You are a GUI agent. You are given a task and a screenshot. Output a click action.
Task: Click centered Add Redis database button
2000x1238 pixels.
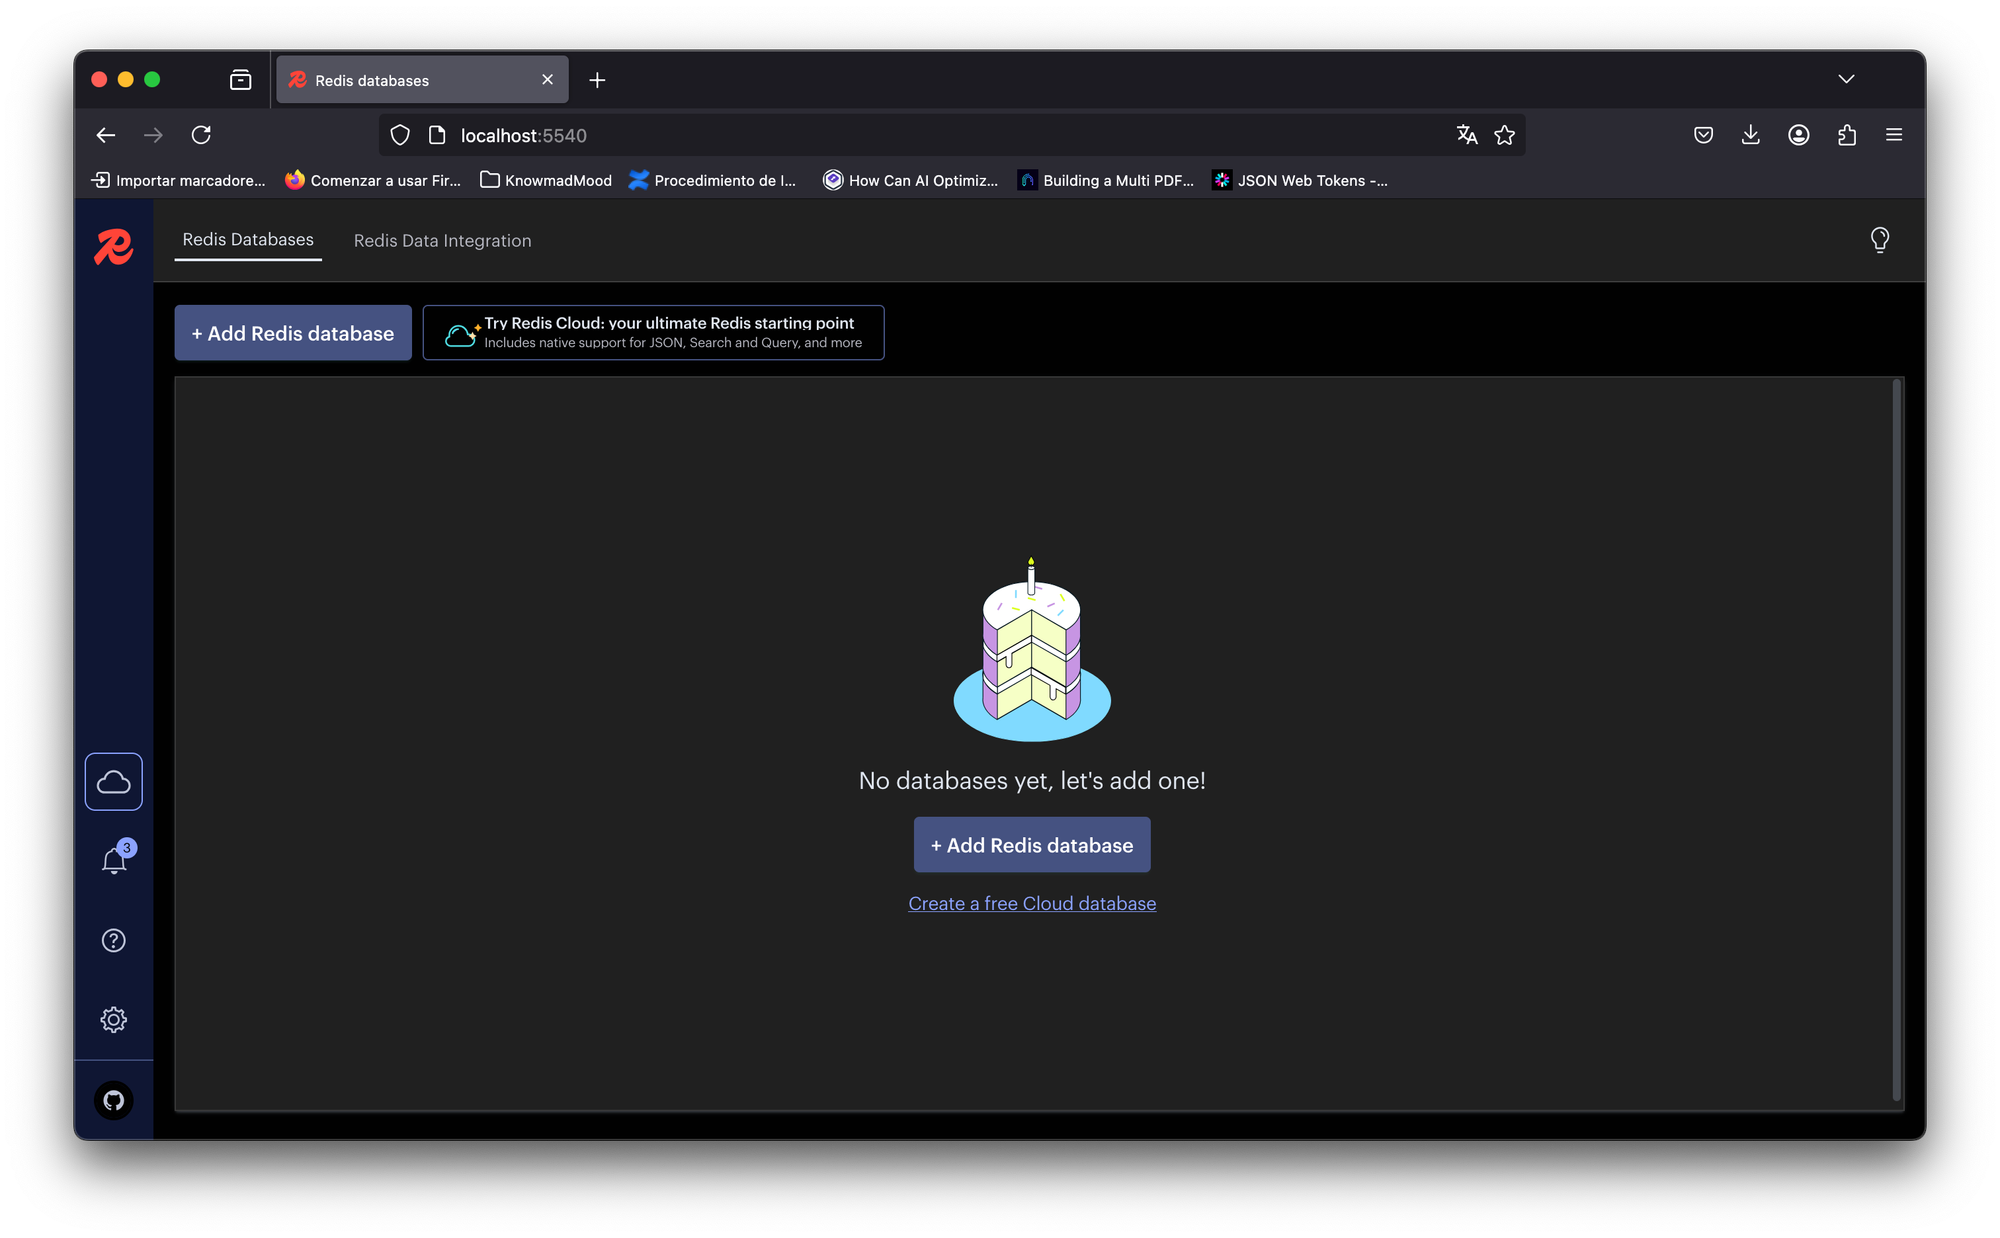coord(1031,845)
